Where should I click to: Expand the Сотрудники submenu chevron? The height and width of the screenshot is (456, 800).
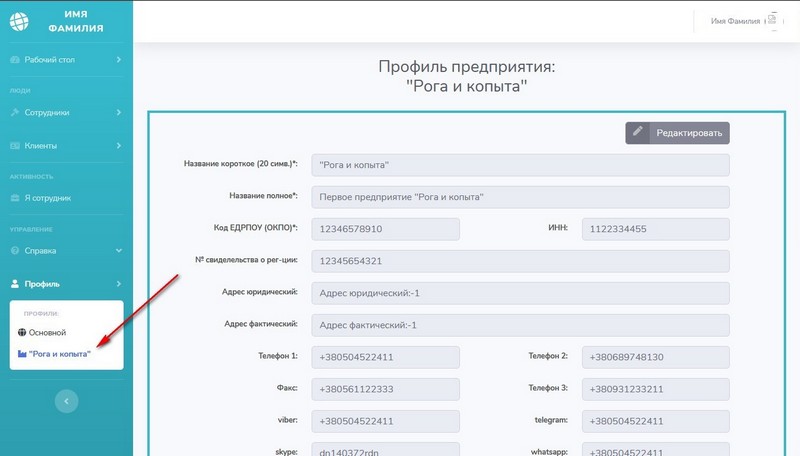[118, 112]
